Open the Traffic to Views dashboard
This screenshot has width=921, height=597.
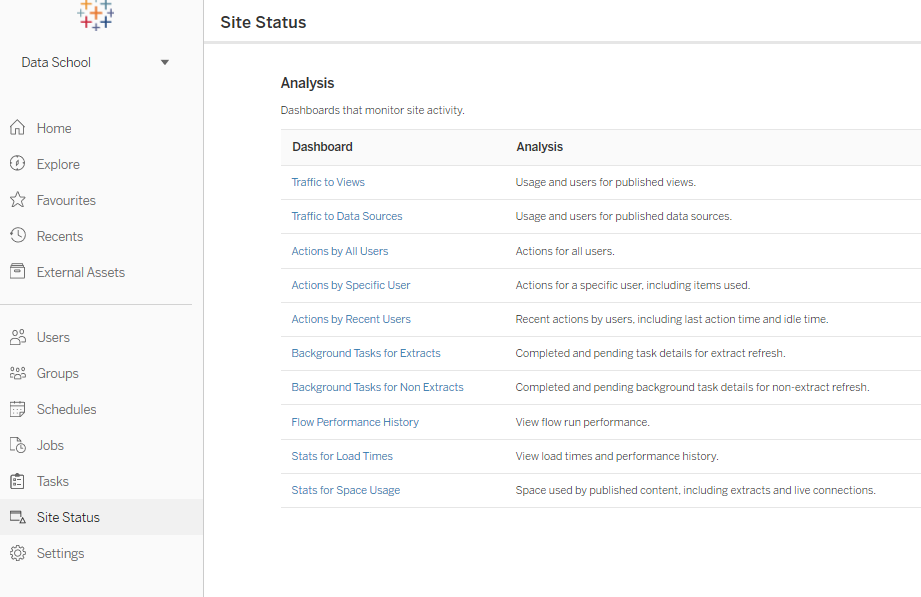pos(328,182)
